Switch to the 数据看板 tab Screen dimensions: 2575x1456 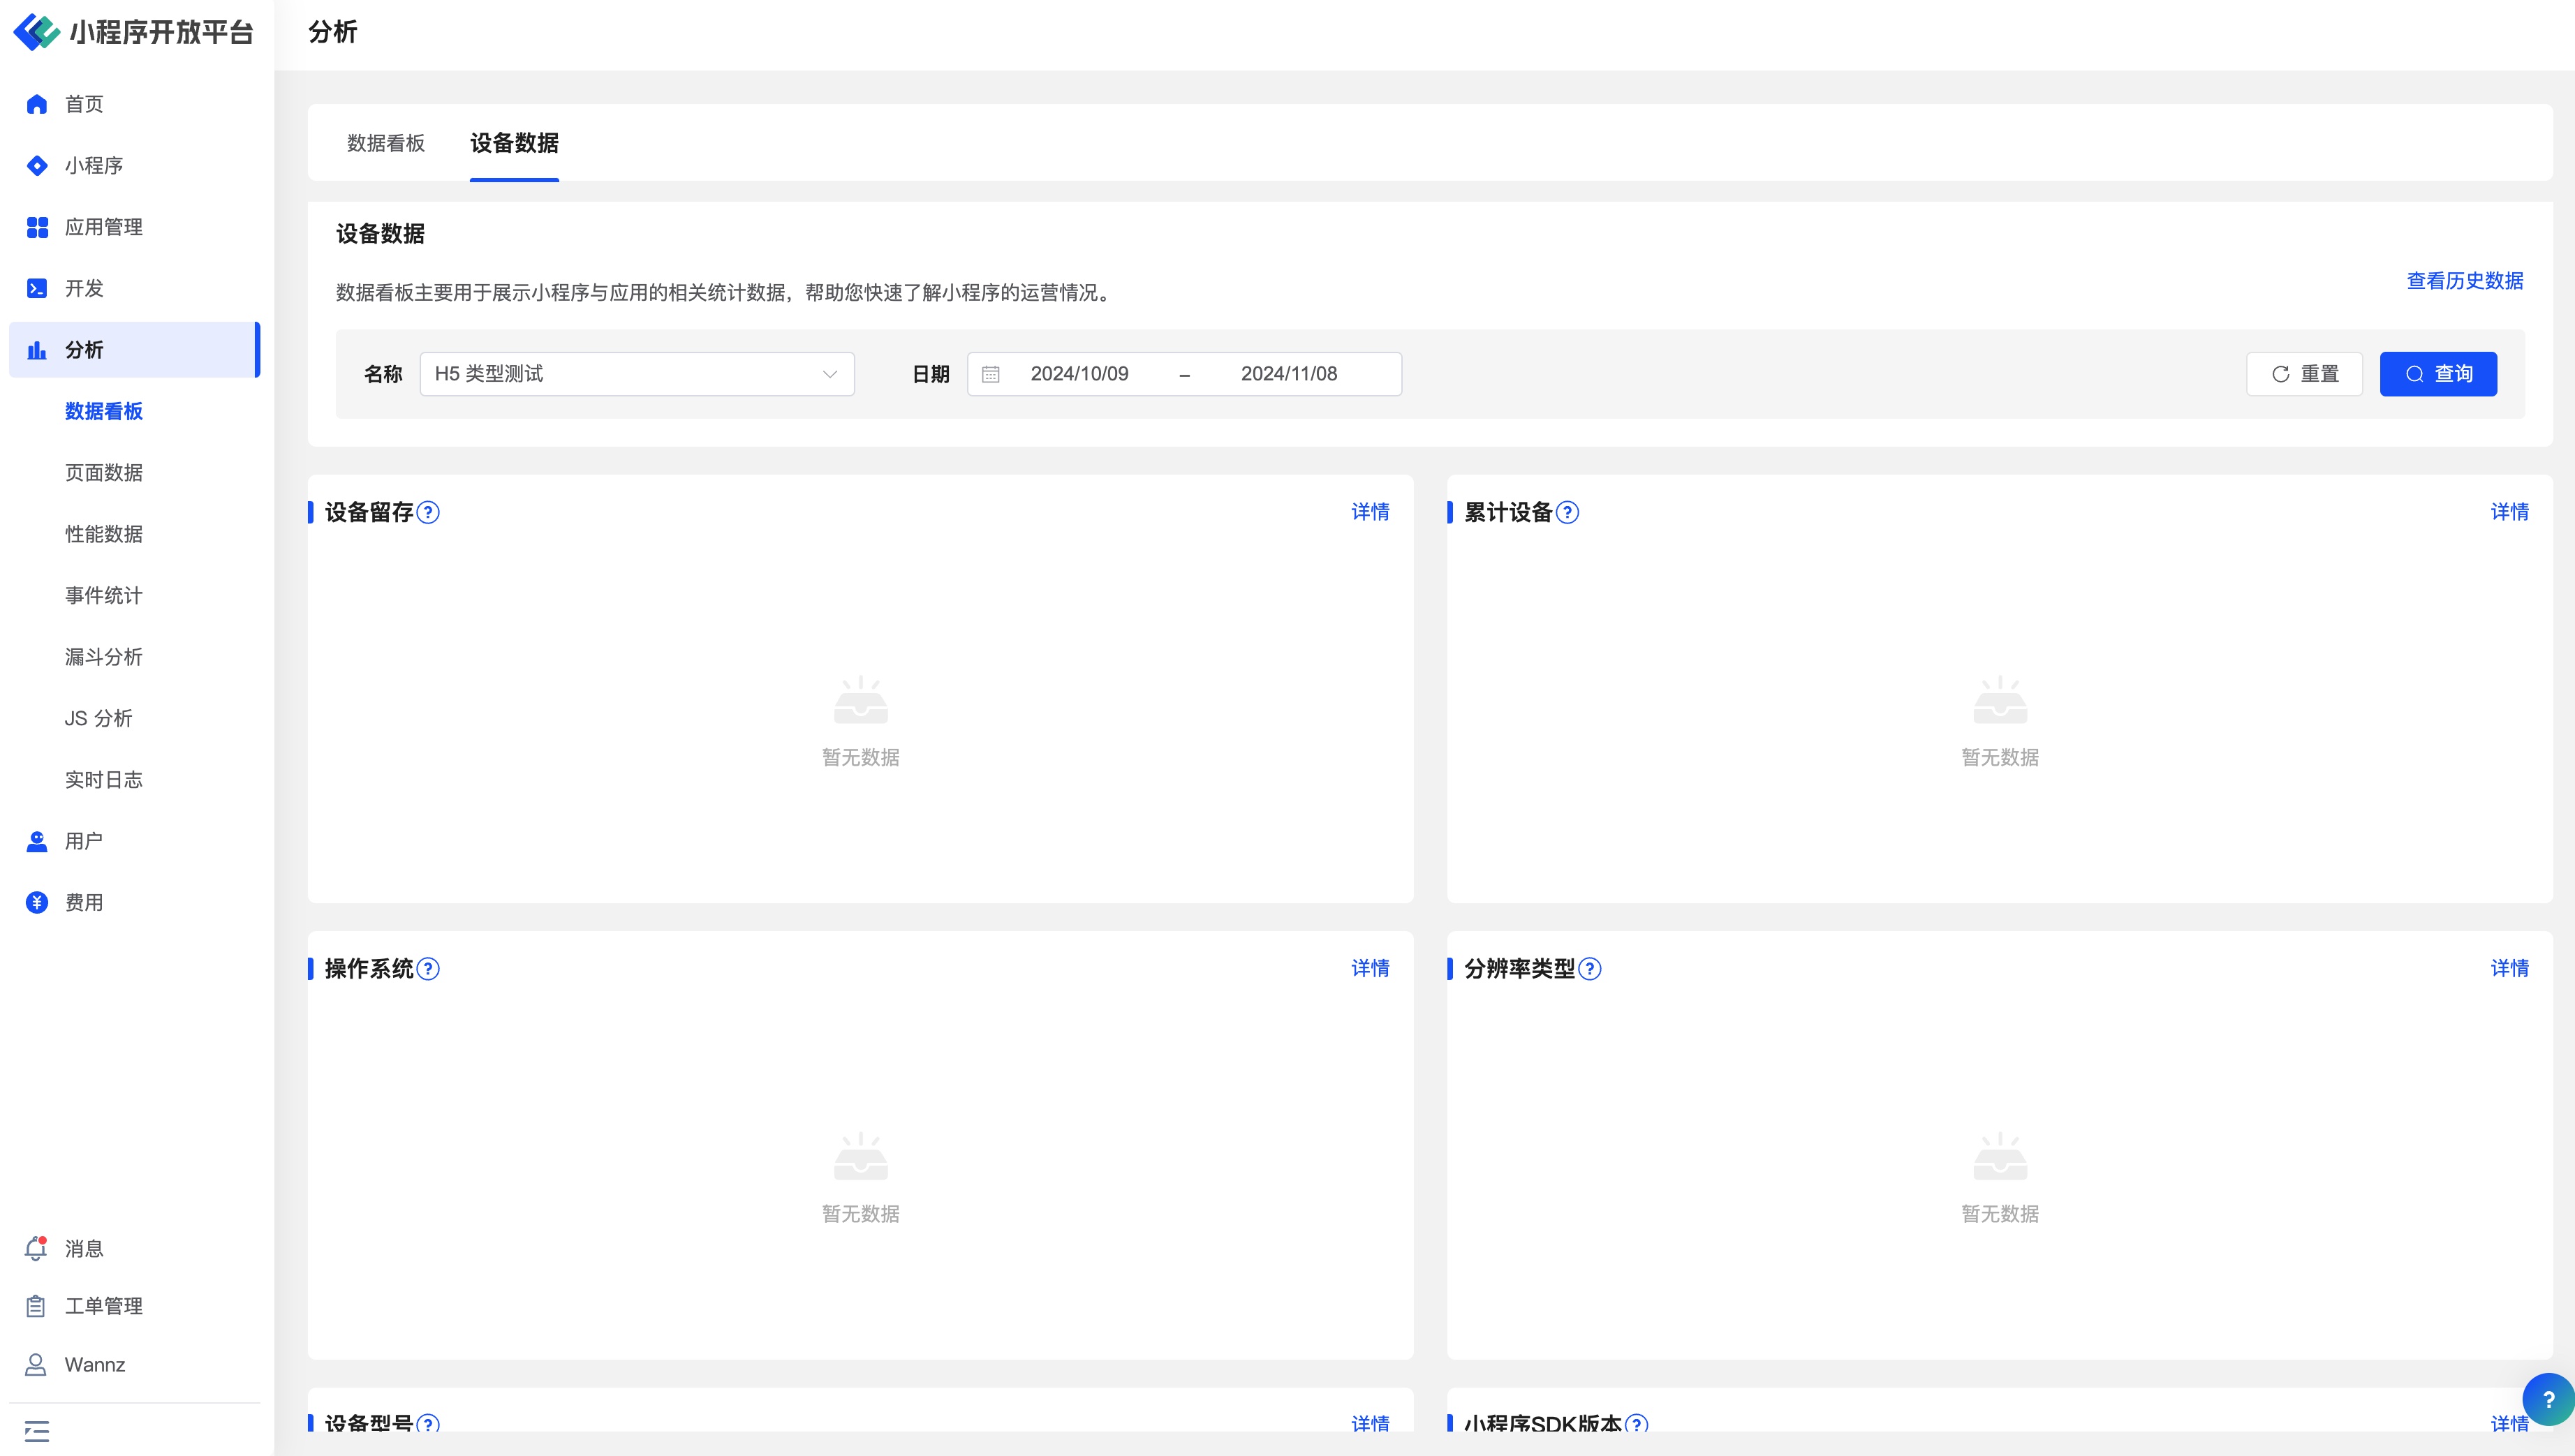[x=386, y=143]
